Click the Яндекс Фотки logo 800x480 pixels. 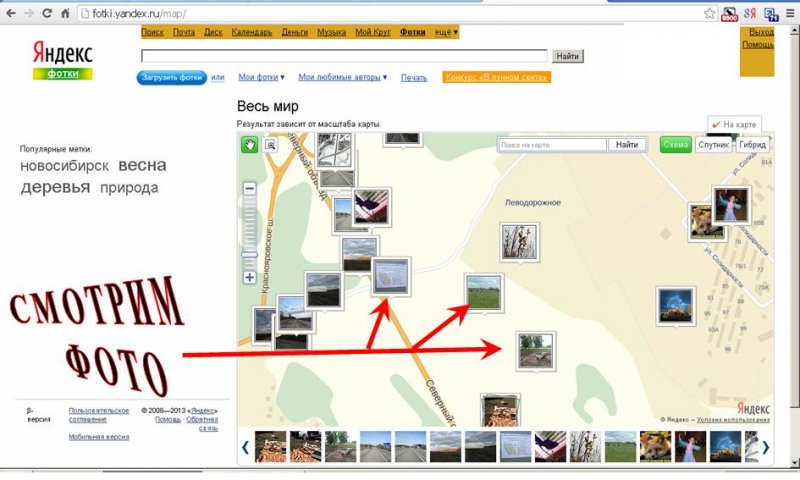[63, 61]
